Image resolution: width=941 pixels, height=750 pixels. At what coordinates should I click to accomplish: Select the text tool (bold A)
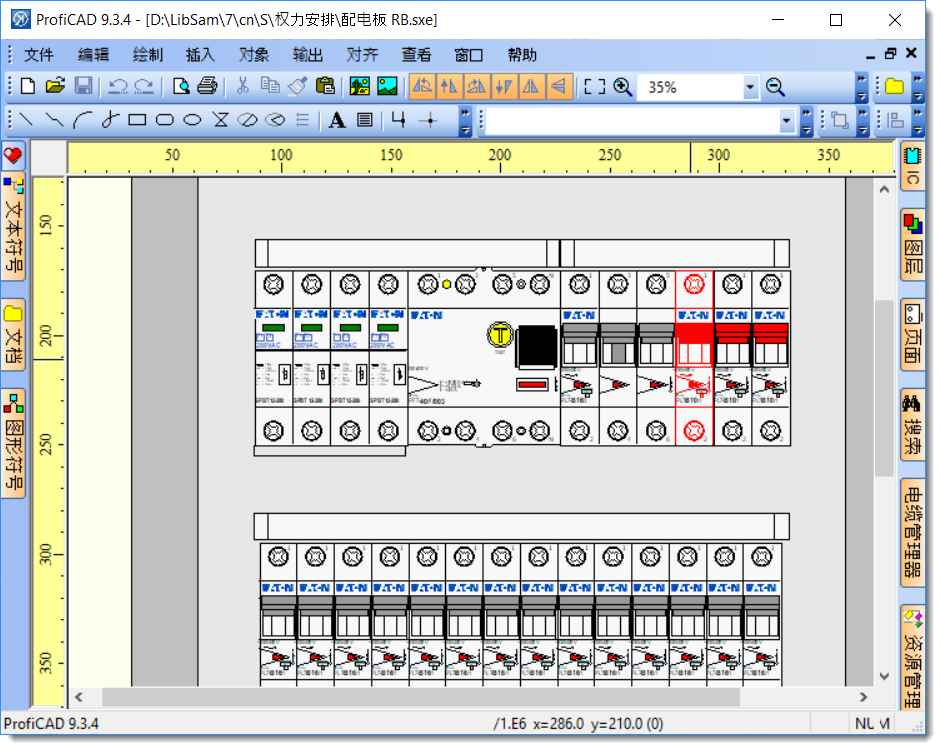pos(338,121)
